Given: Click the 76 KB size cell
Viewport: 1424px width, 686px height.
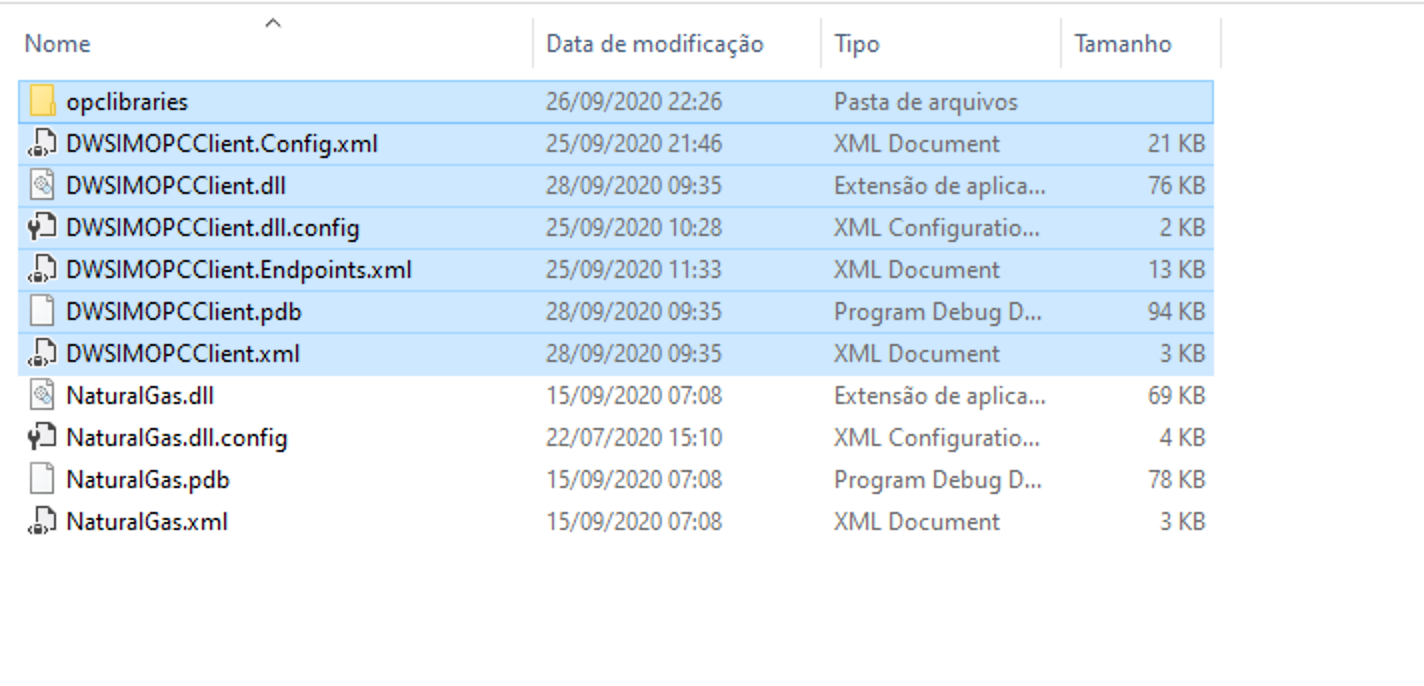Looking at the screenshot, I should coord(1176,186).
